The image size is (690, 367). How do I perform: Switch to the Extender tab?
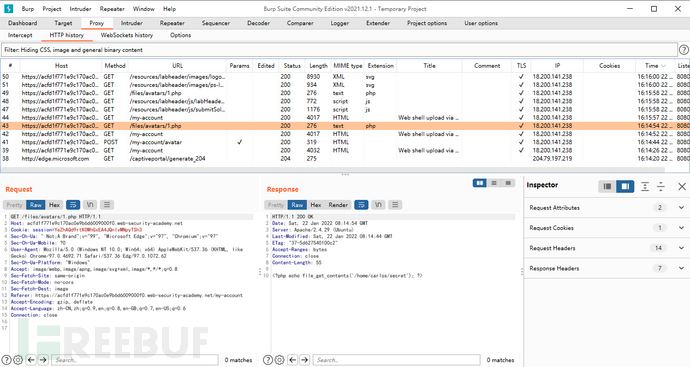(378, 23)
